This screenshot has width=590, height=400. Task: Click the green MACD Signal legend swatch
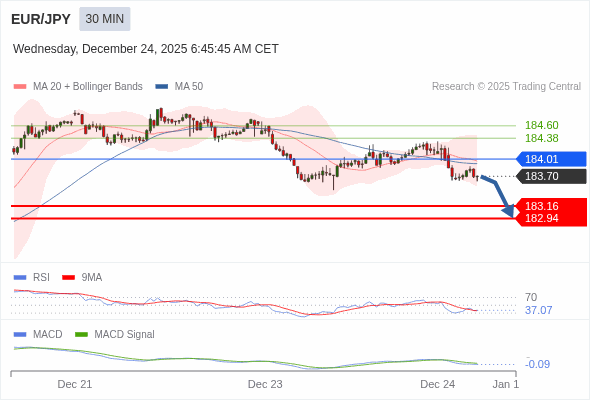point(81,335)
